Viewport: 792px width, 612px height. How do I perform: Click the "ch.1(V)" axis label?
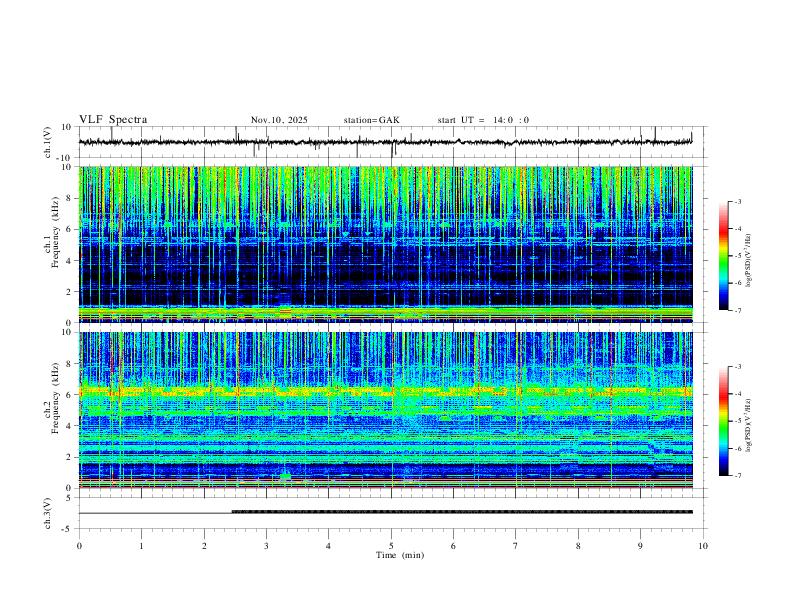point(48,142)
